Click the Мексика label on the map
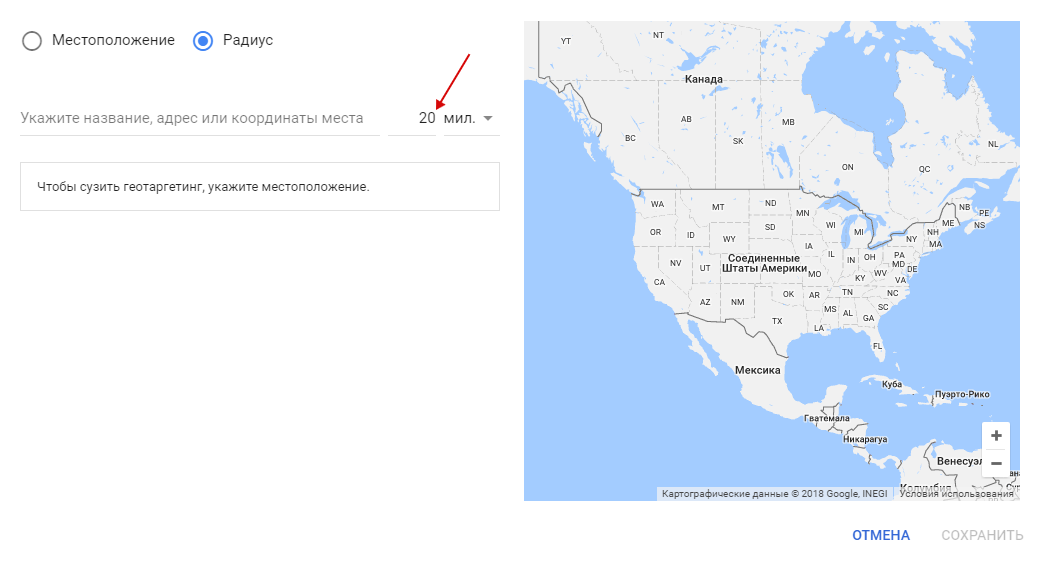This screenshot has width=1040, height=561. pos(757,370)
